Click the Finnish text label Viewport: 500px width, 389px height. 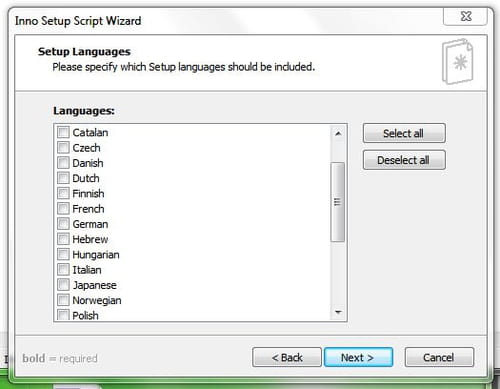pos(88,194)
